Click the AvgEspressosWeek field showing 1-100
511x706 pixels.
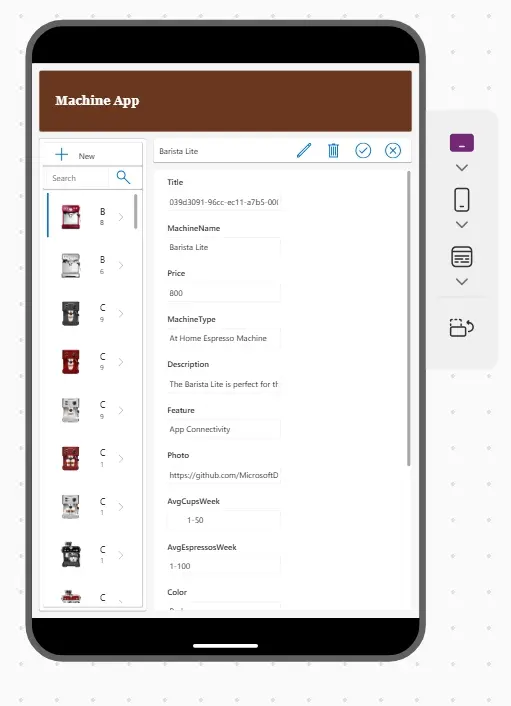[224, 566]
